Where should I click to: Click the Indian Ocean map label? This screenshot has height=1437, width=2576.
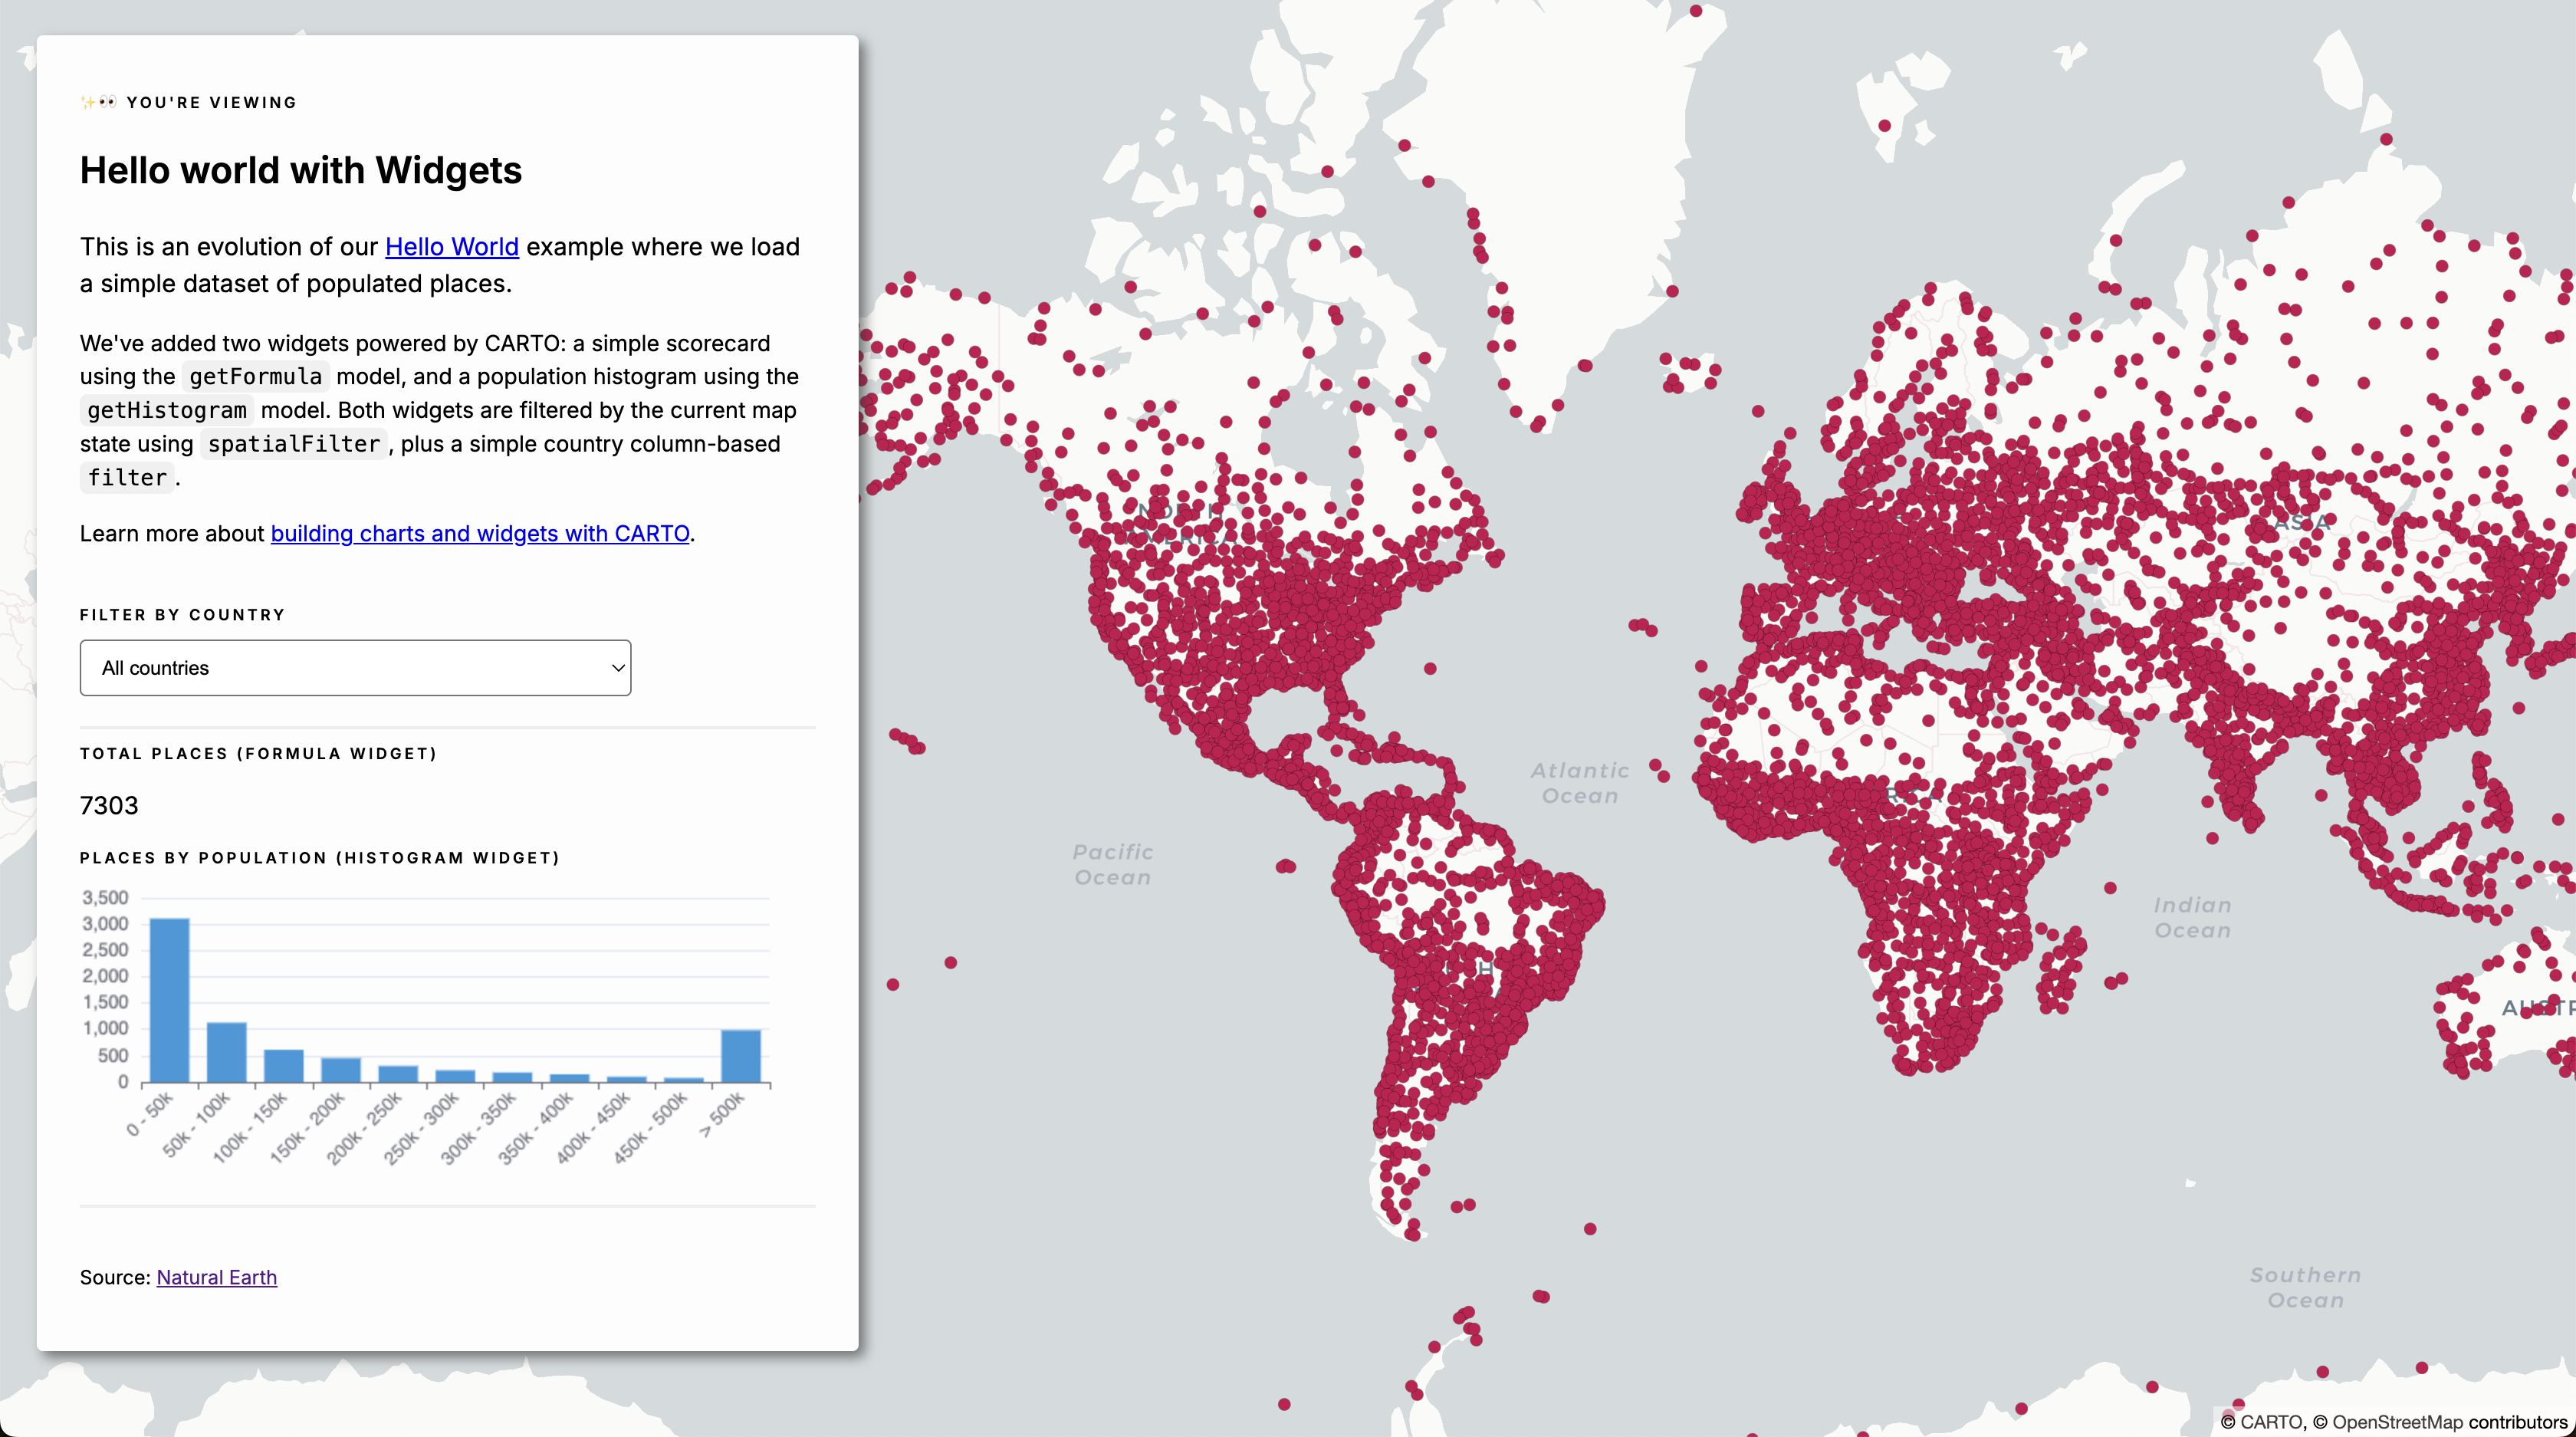coord(2192,917)
